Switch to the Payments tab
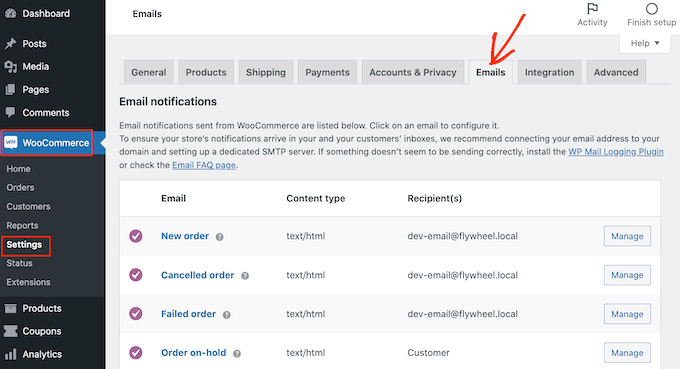 click(327, 72)
